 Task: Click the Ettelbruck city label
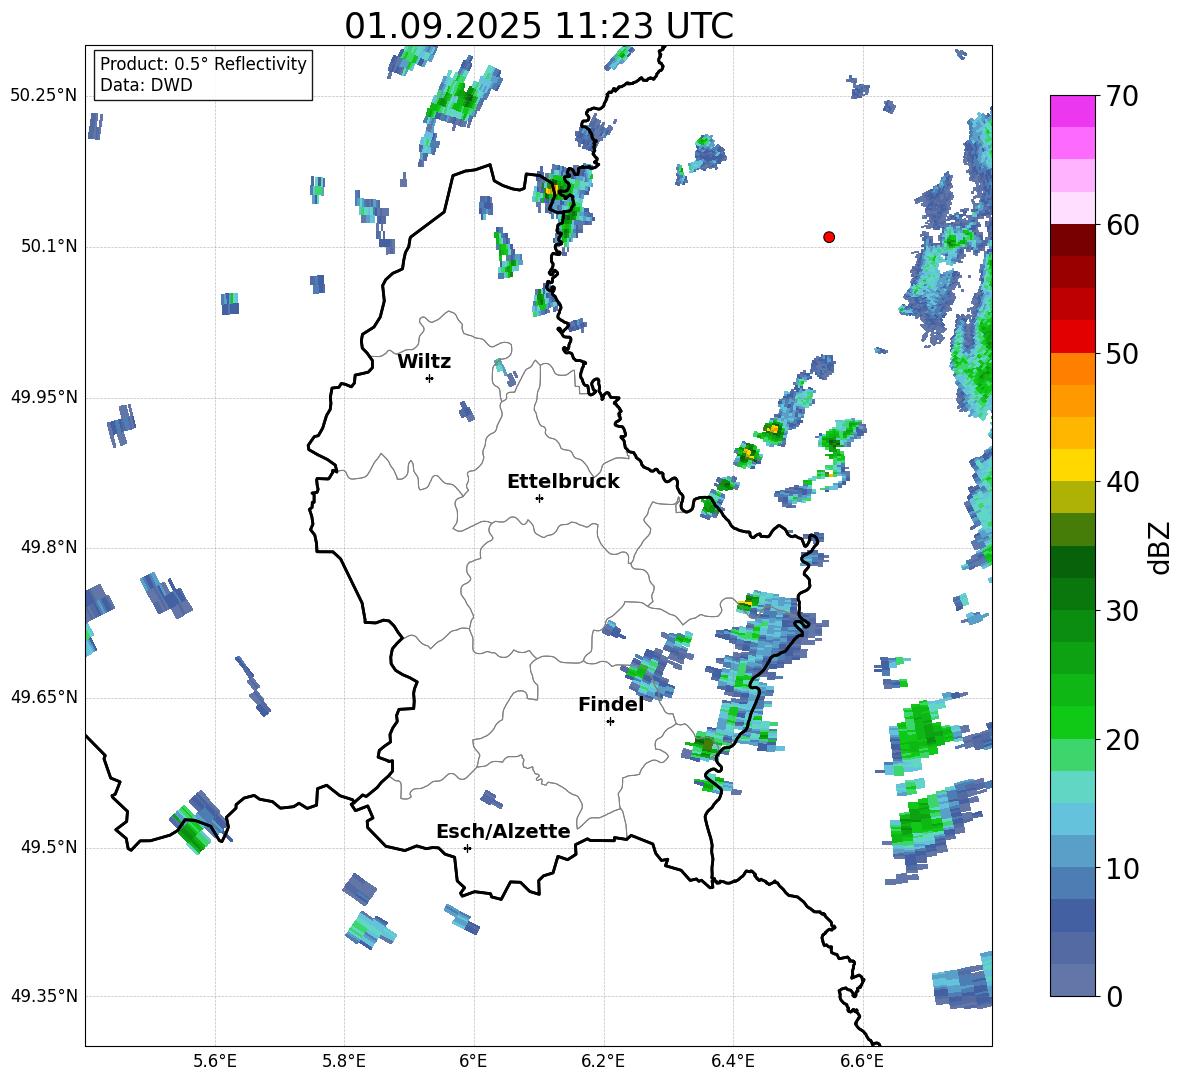click(563, 482)
